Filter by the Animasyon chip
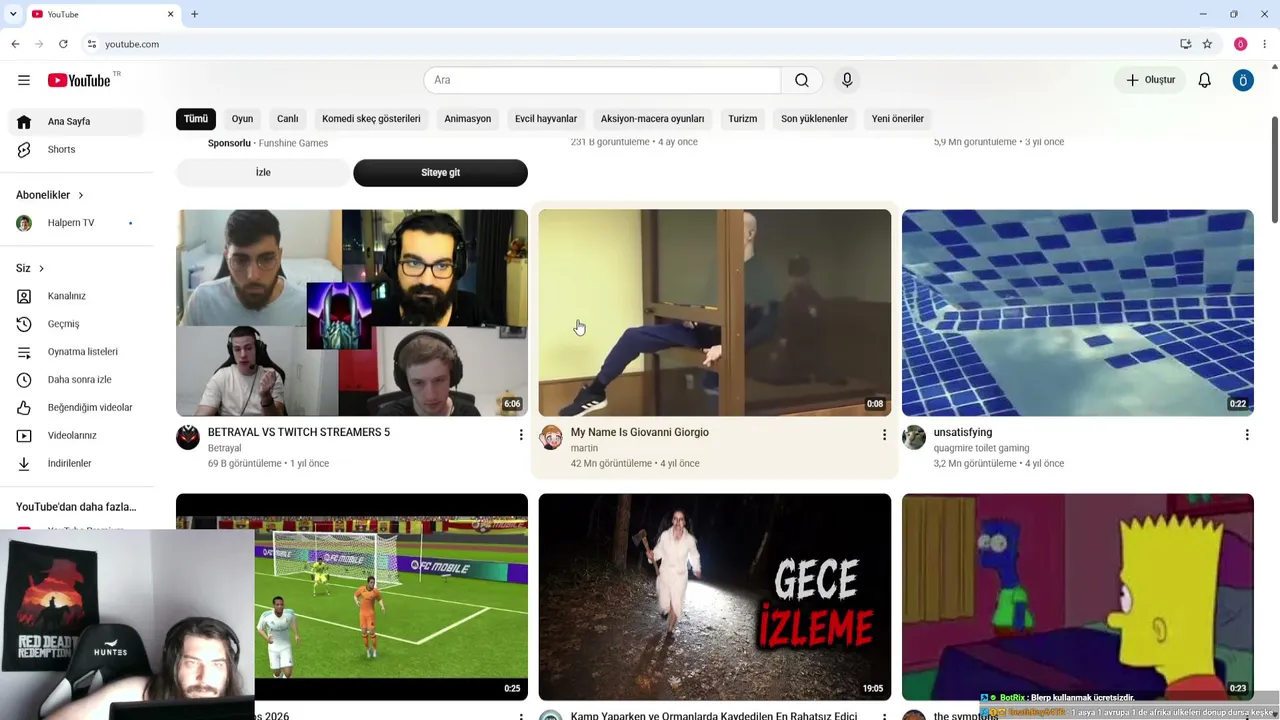The image size is (1280, 720). [468, 118]
